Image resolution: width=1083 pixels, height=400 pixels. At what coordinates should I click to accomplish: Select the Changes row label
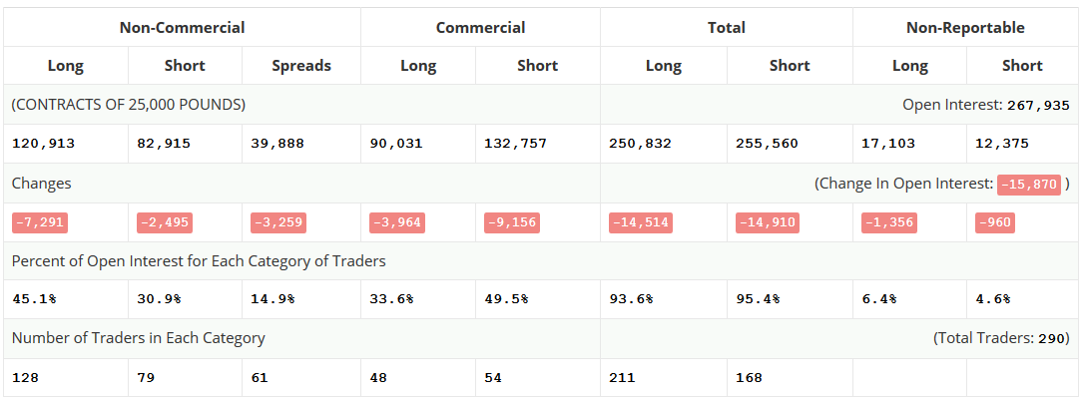[41, 184]
